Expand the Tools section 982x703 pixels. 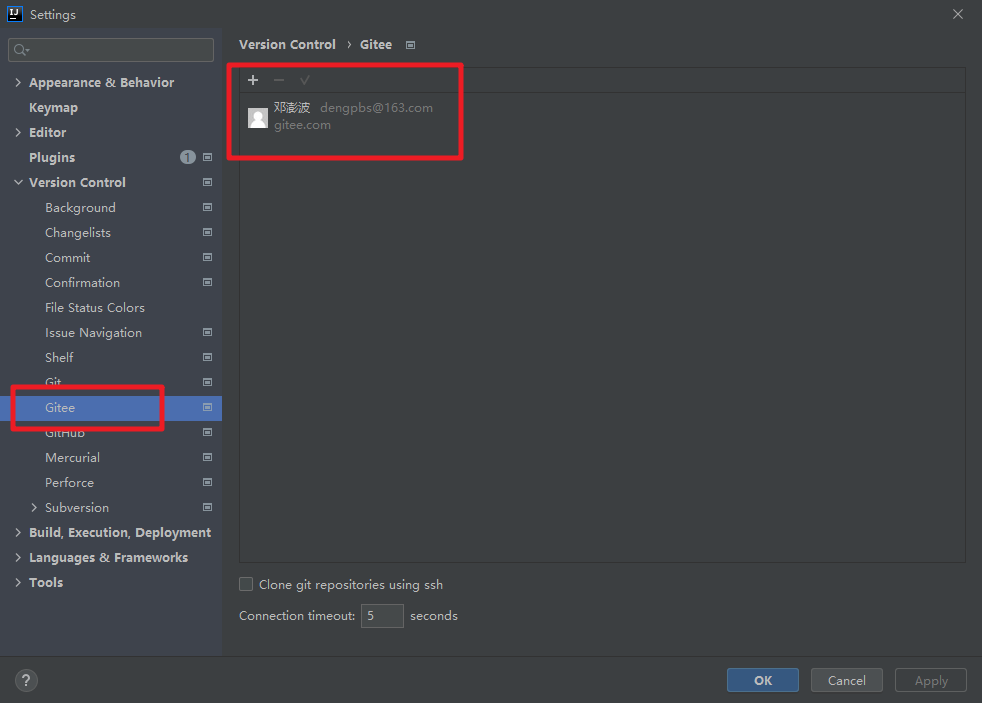(x=18, y=583)
